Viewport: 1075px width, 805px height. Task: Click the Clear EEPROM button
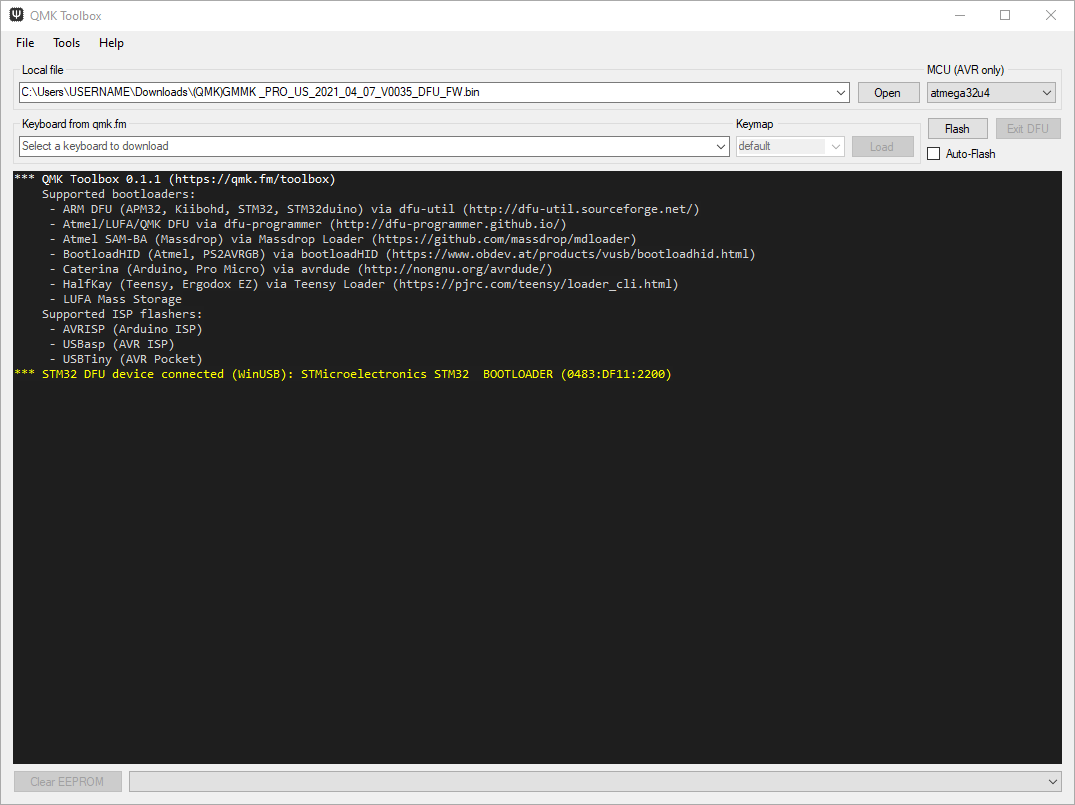coord(67,781)
